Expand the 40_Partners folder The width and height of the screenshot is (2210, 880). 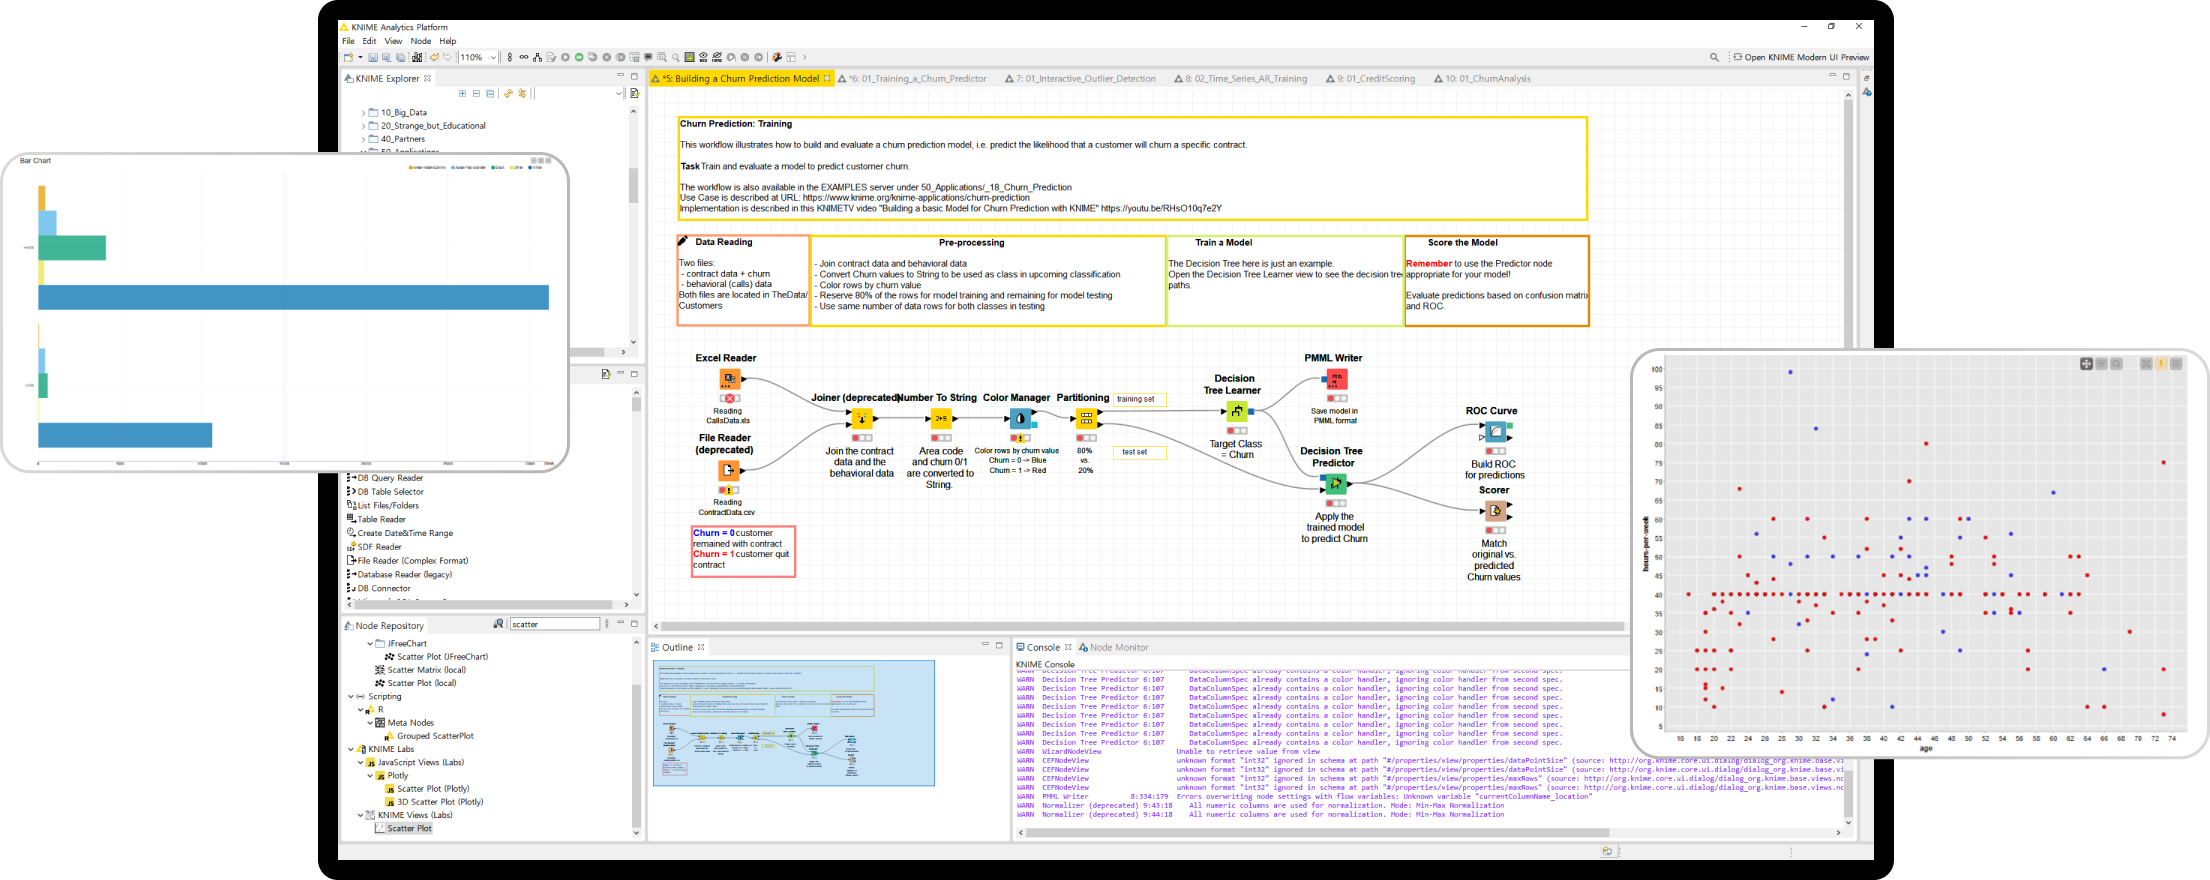tap(363, 139)
